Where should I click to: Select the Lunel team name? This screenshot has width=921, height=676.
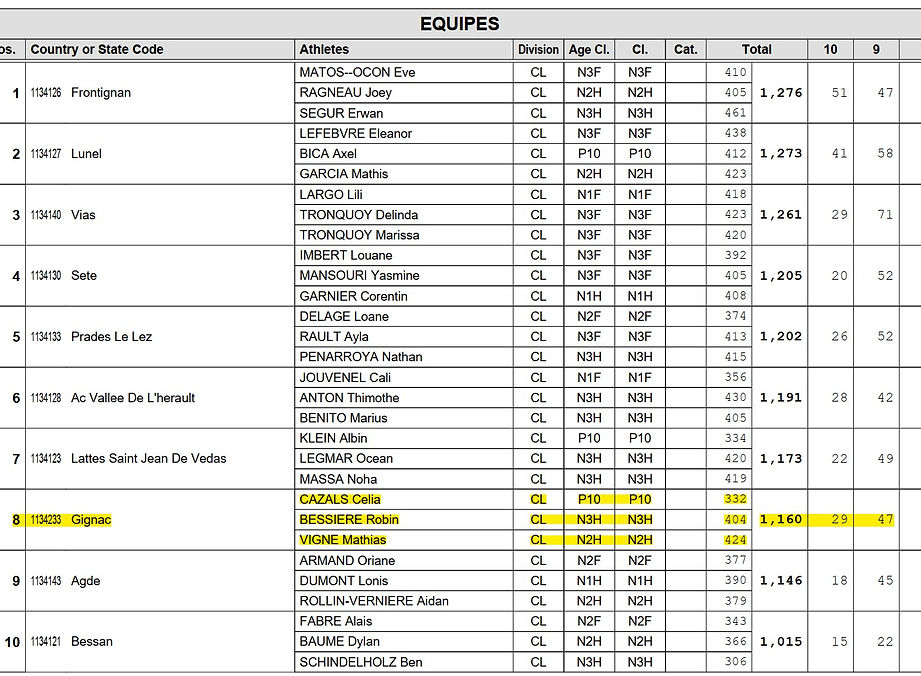86,154
